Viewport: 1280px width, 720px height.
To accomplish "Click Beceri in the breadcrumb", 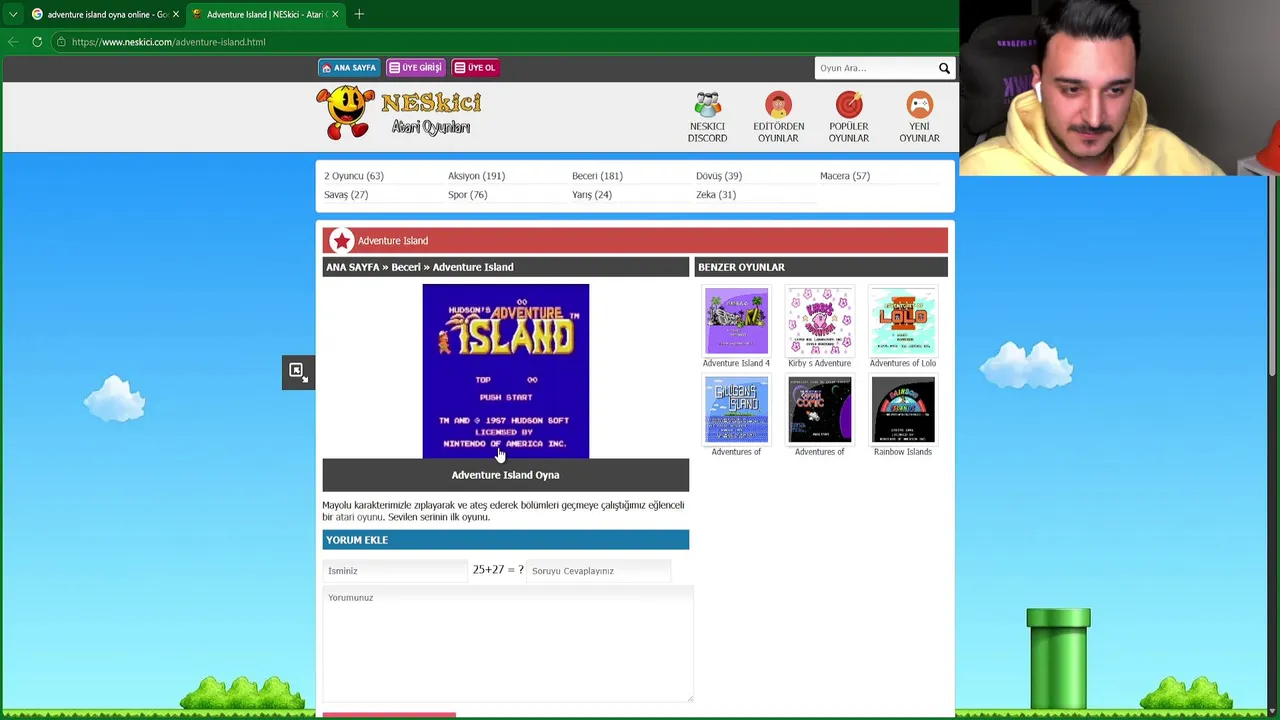I will point(406,267).
